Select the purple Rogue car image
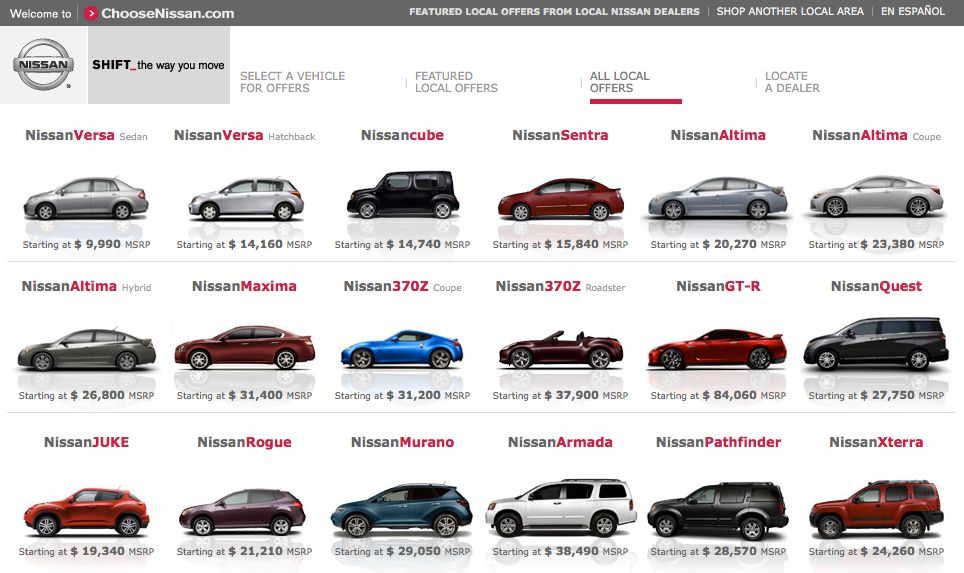 click(243, 512)
